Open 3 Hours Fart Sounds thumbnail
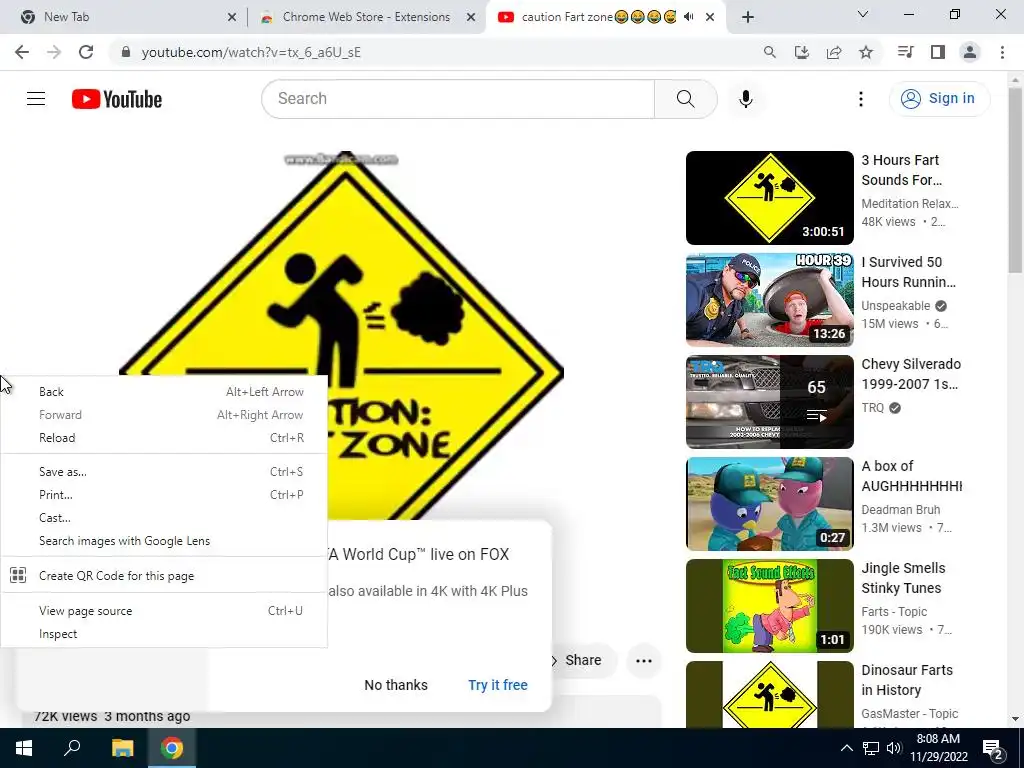This screenshot has height=768, width=1024. pos(769,198)
